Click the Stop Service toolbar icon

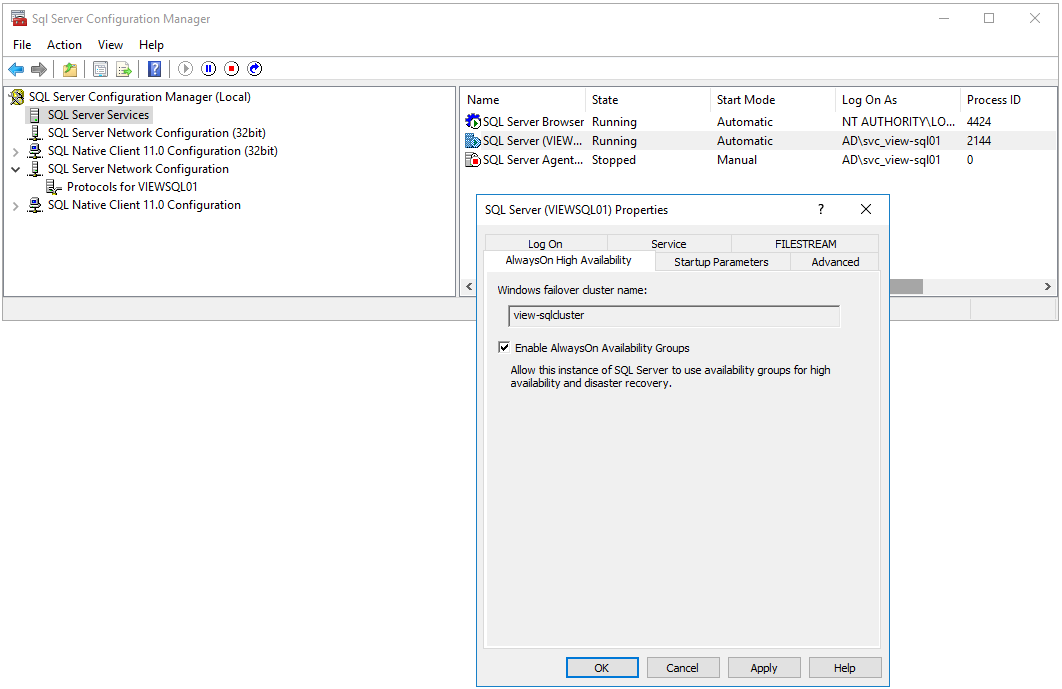[x=231, y=69]
